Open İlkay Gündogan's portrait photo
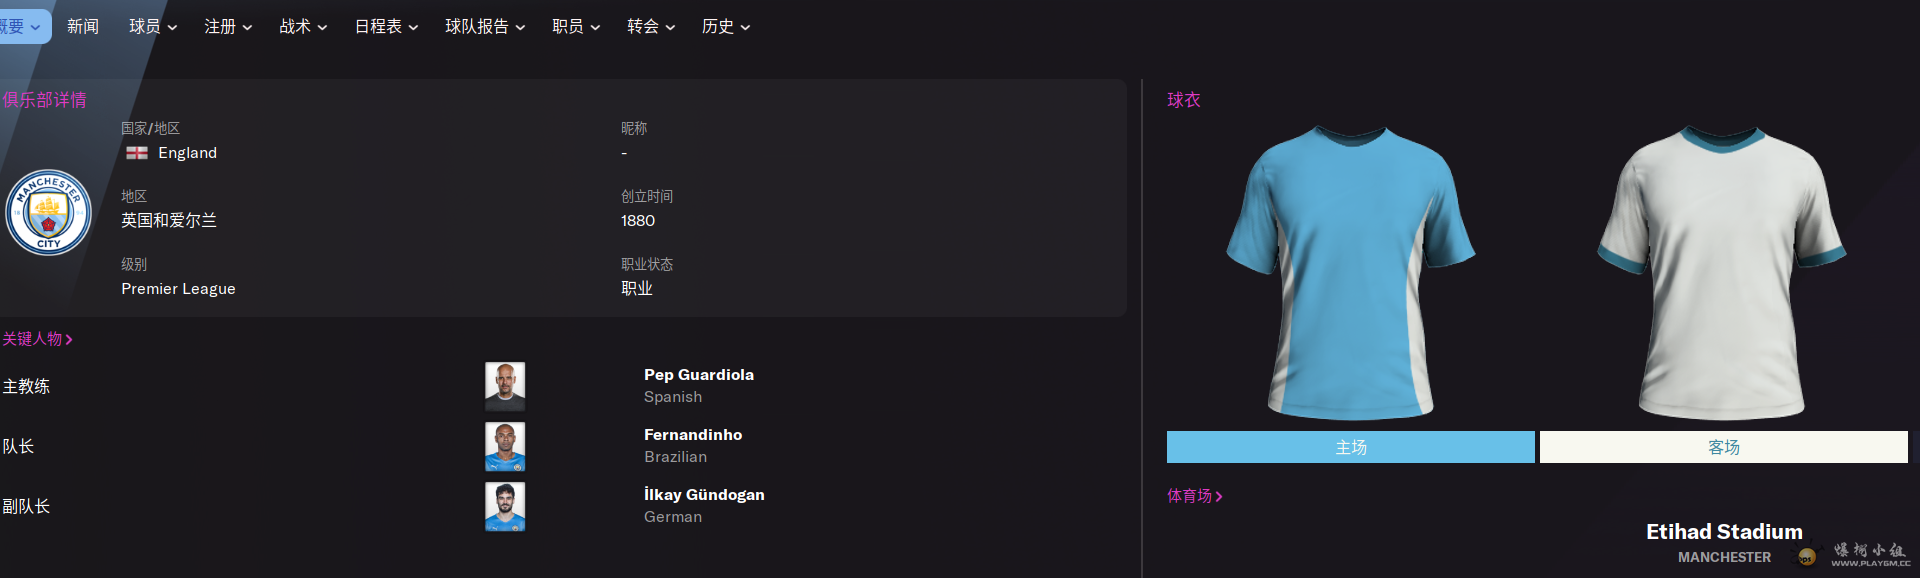The image size is (1920, 578). [505, 507]
